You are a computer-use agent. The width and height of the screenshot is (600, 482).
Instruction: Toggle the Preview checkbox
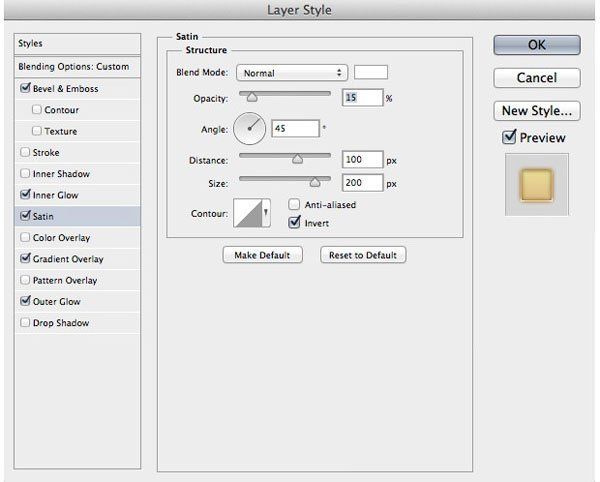[x=509, y=137]
